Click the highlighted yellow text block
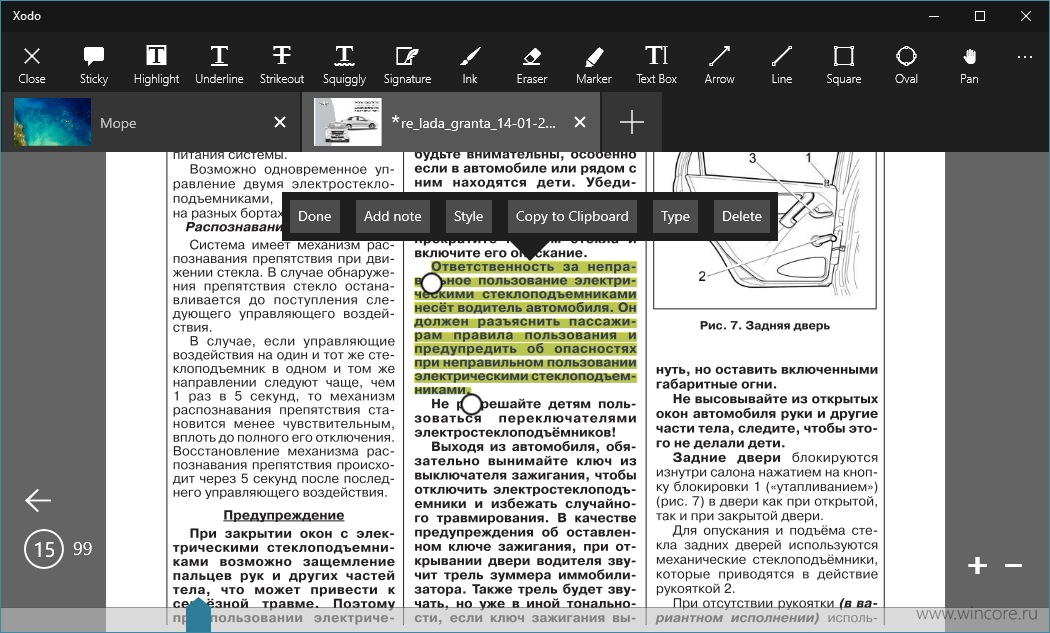Image resolution: width=1050 pixels, height=633 pixels. (x=525, y=328)
